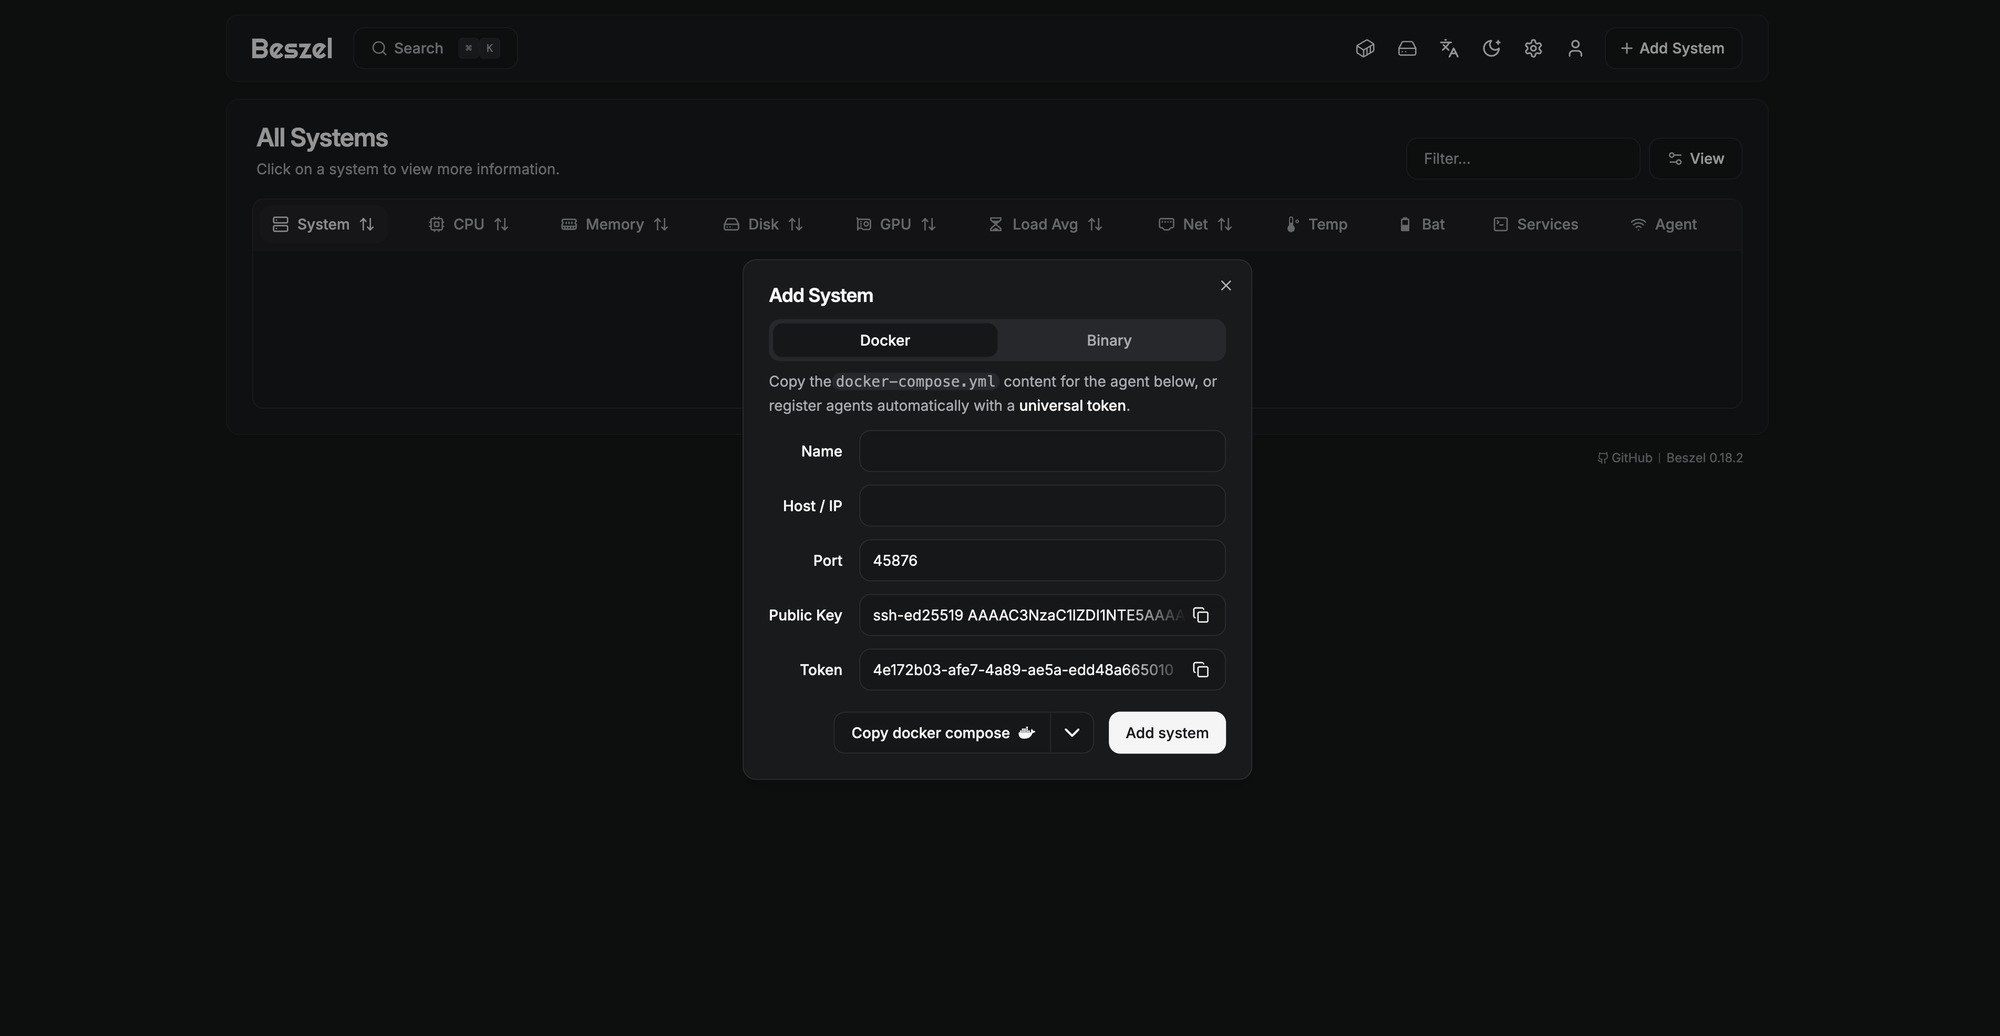Open the language selector
This screenshot has height=1036, width=2000.
pyautogui.click(x=1449, y=47)
